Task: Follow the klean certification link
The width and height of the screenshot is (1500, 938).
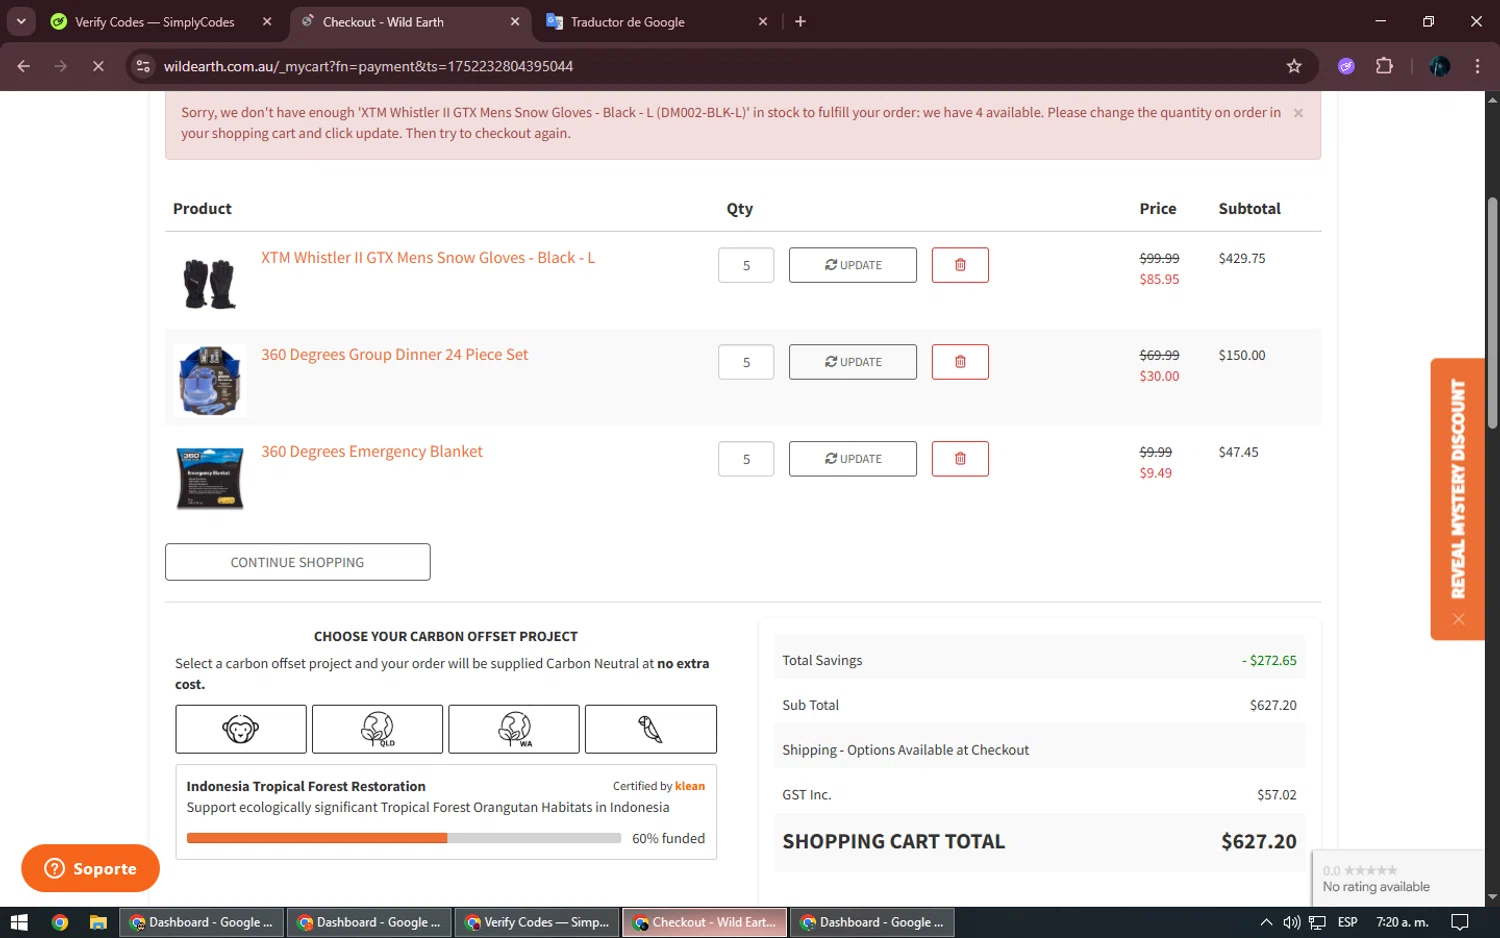Action: click(690, 786)
